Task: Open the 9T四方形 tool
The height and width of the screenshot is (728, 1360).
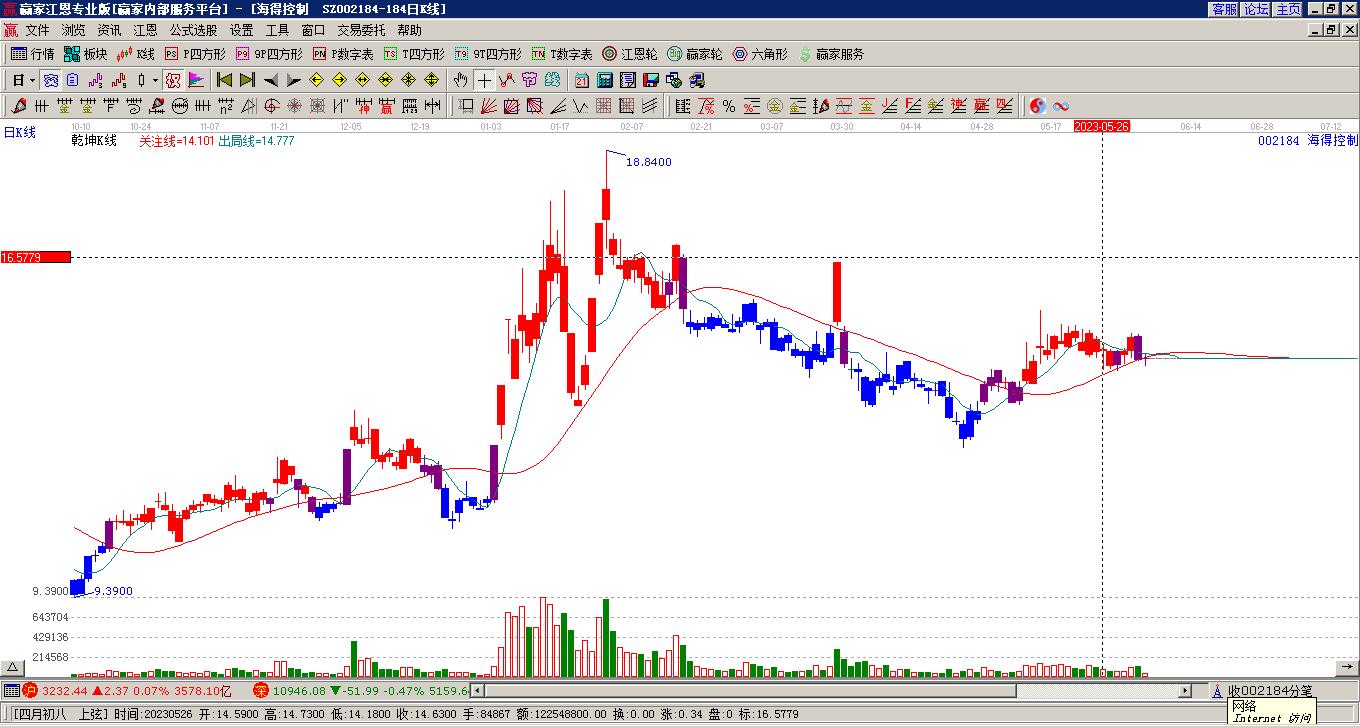Action: [487, 54]
